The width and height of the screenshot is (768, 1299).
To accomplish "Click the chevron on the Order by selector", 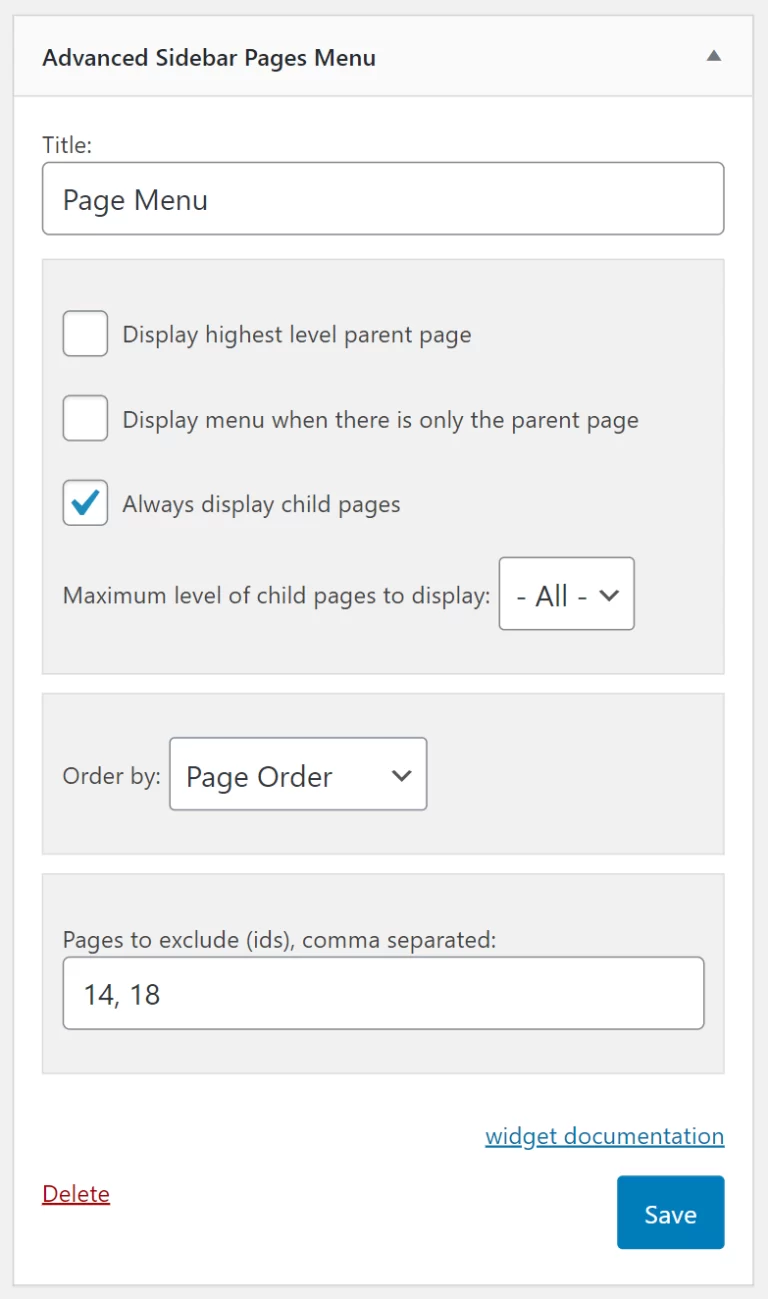I will click(x=400, y=775).
